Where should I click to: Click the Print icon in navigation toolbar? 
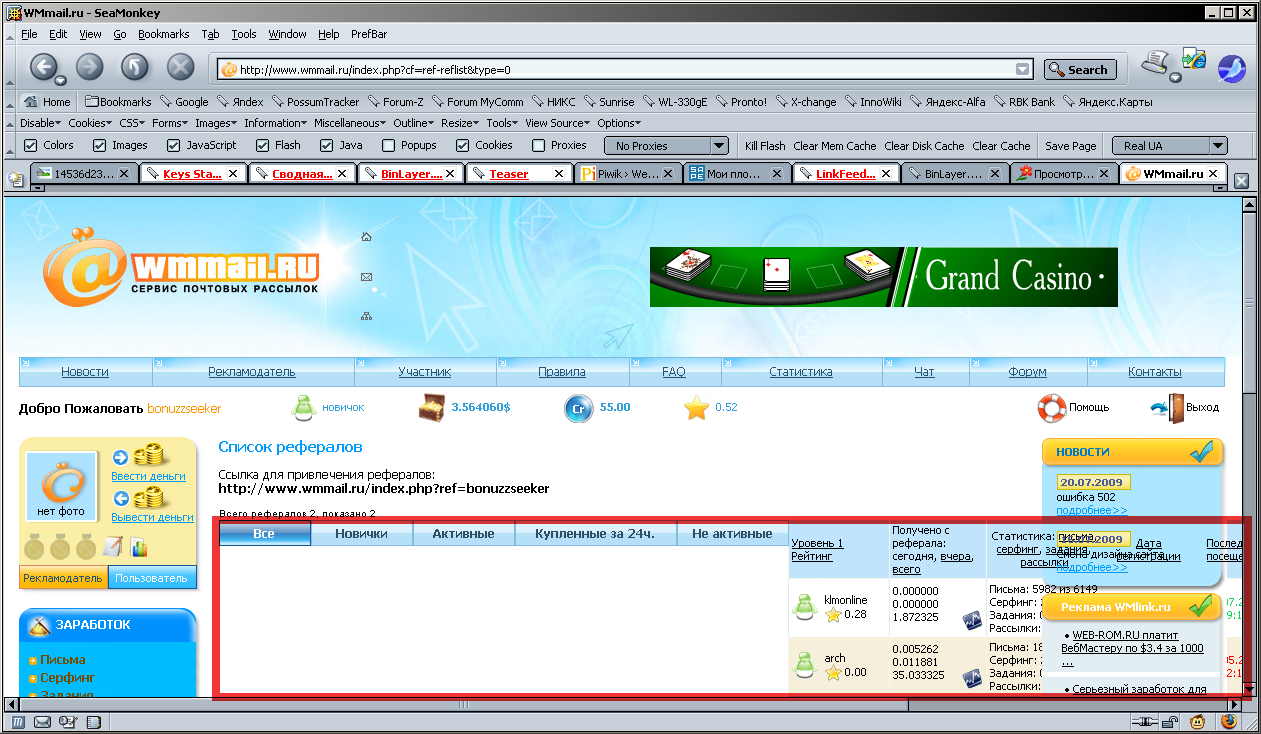click(x=1157, y=62)
